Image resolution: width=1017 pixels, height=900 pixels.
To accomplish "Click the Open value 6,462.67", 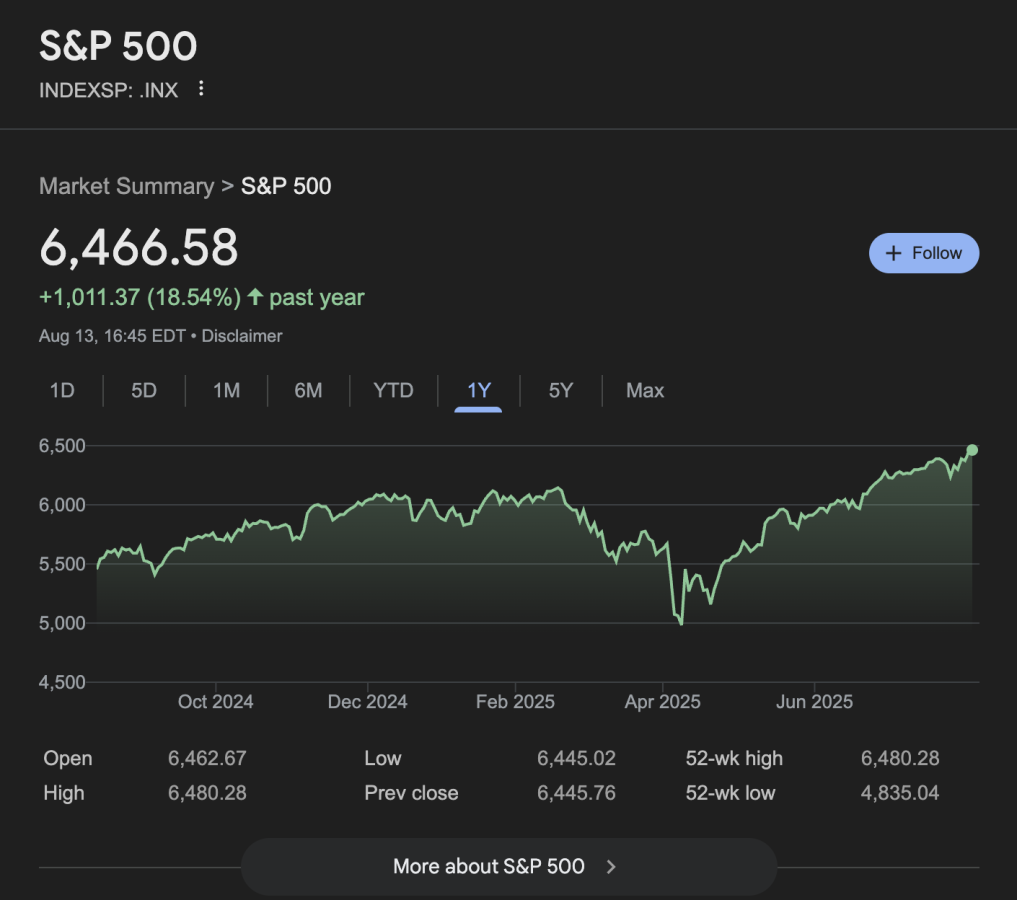I will point(207,758).
